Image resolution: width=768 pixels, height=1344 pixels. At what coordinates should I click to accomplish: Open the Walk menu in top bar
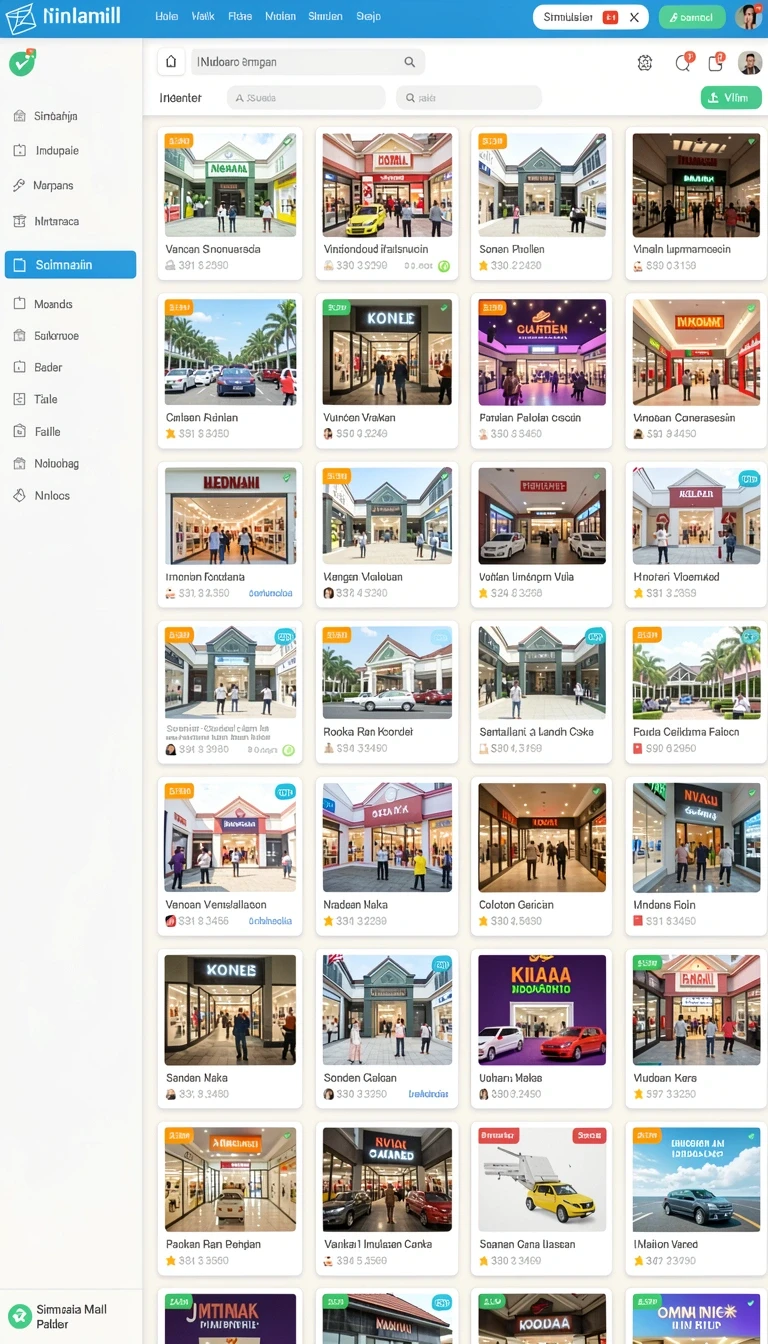(203, 17)
